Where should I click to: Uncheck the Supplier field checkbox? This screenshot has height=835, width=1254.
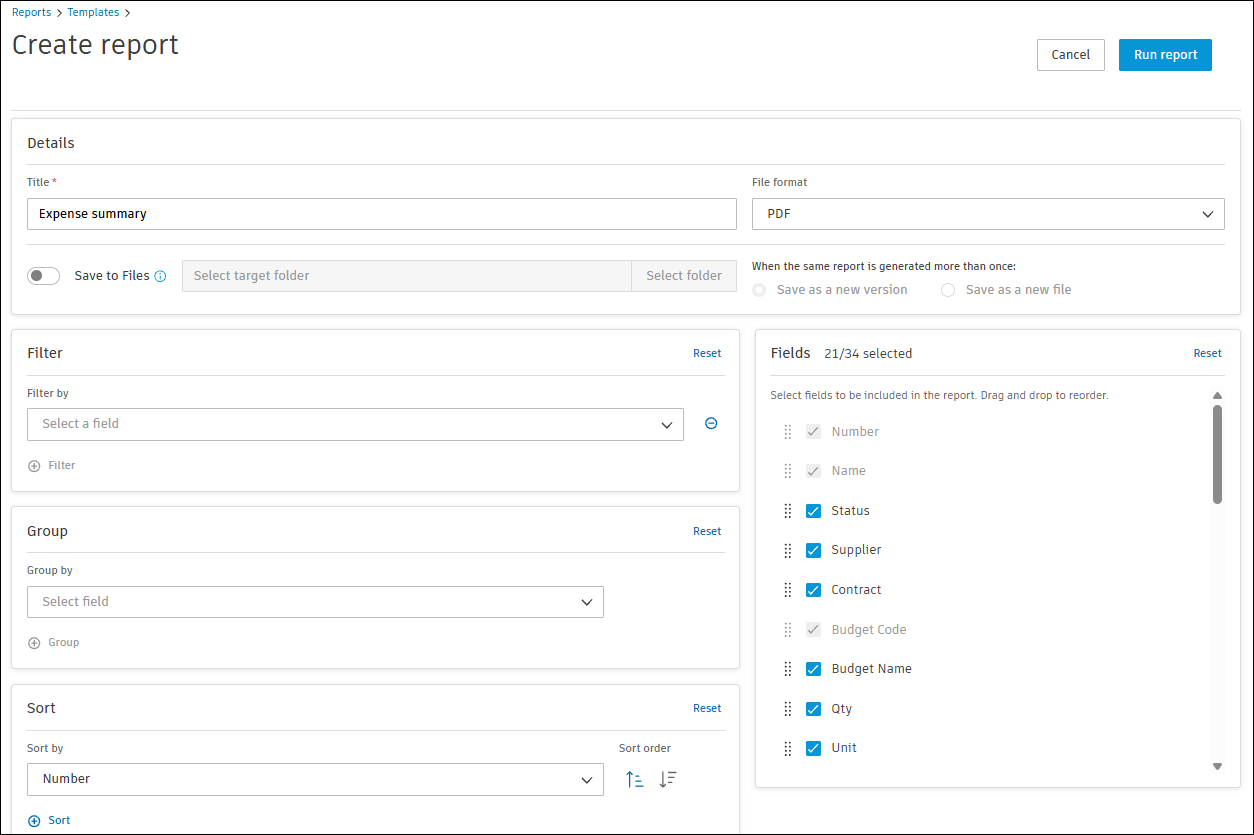tap(813, 551)
